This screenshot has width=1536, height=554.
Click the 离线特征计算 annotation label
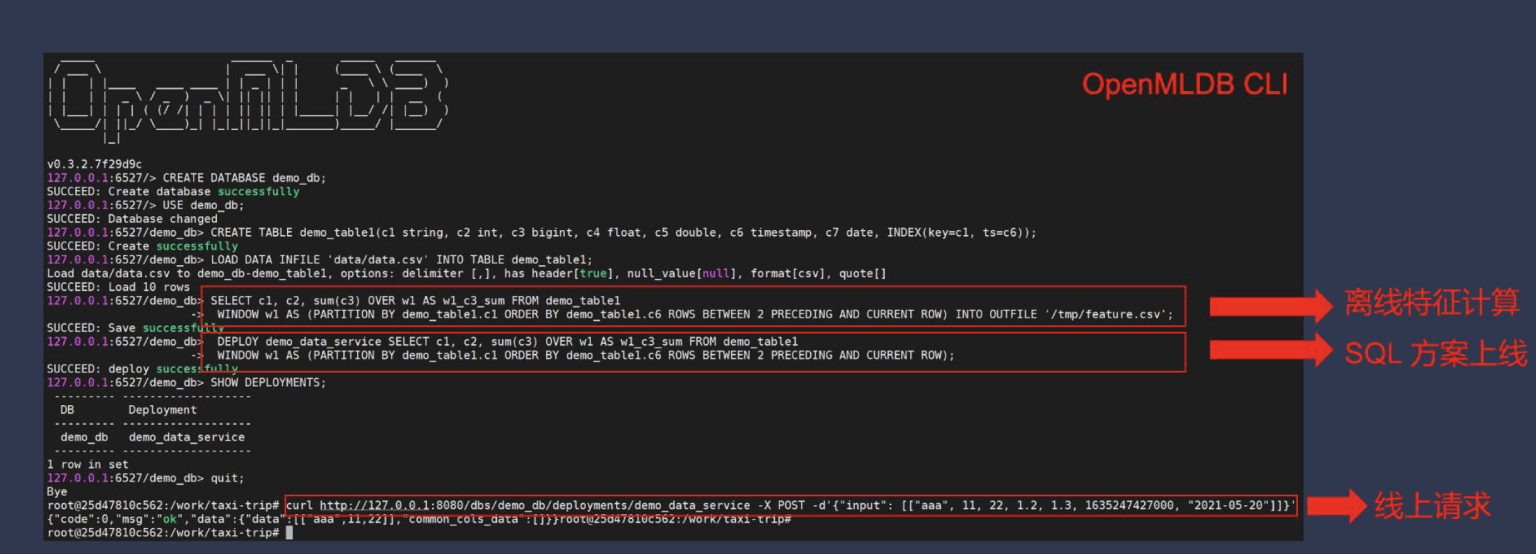(x=1431, y=303)
